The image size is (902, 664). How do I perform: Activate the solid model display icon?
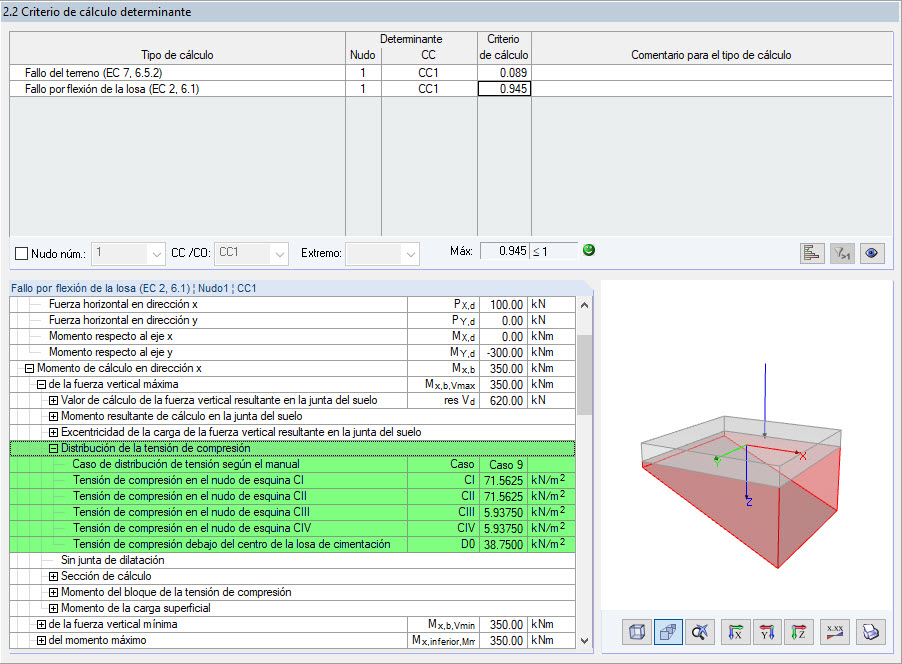[x=668, y=632]
